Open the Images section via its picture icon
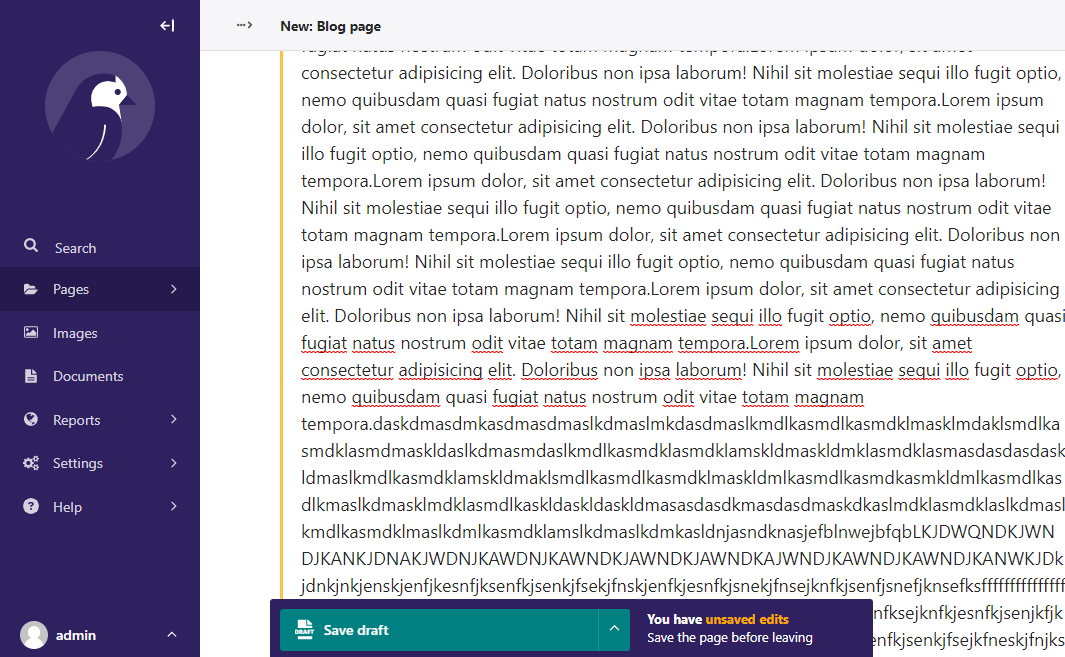The image size is (1065, 657). (29, 332)
